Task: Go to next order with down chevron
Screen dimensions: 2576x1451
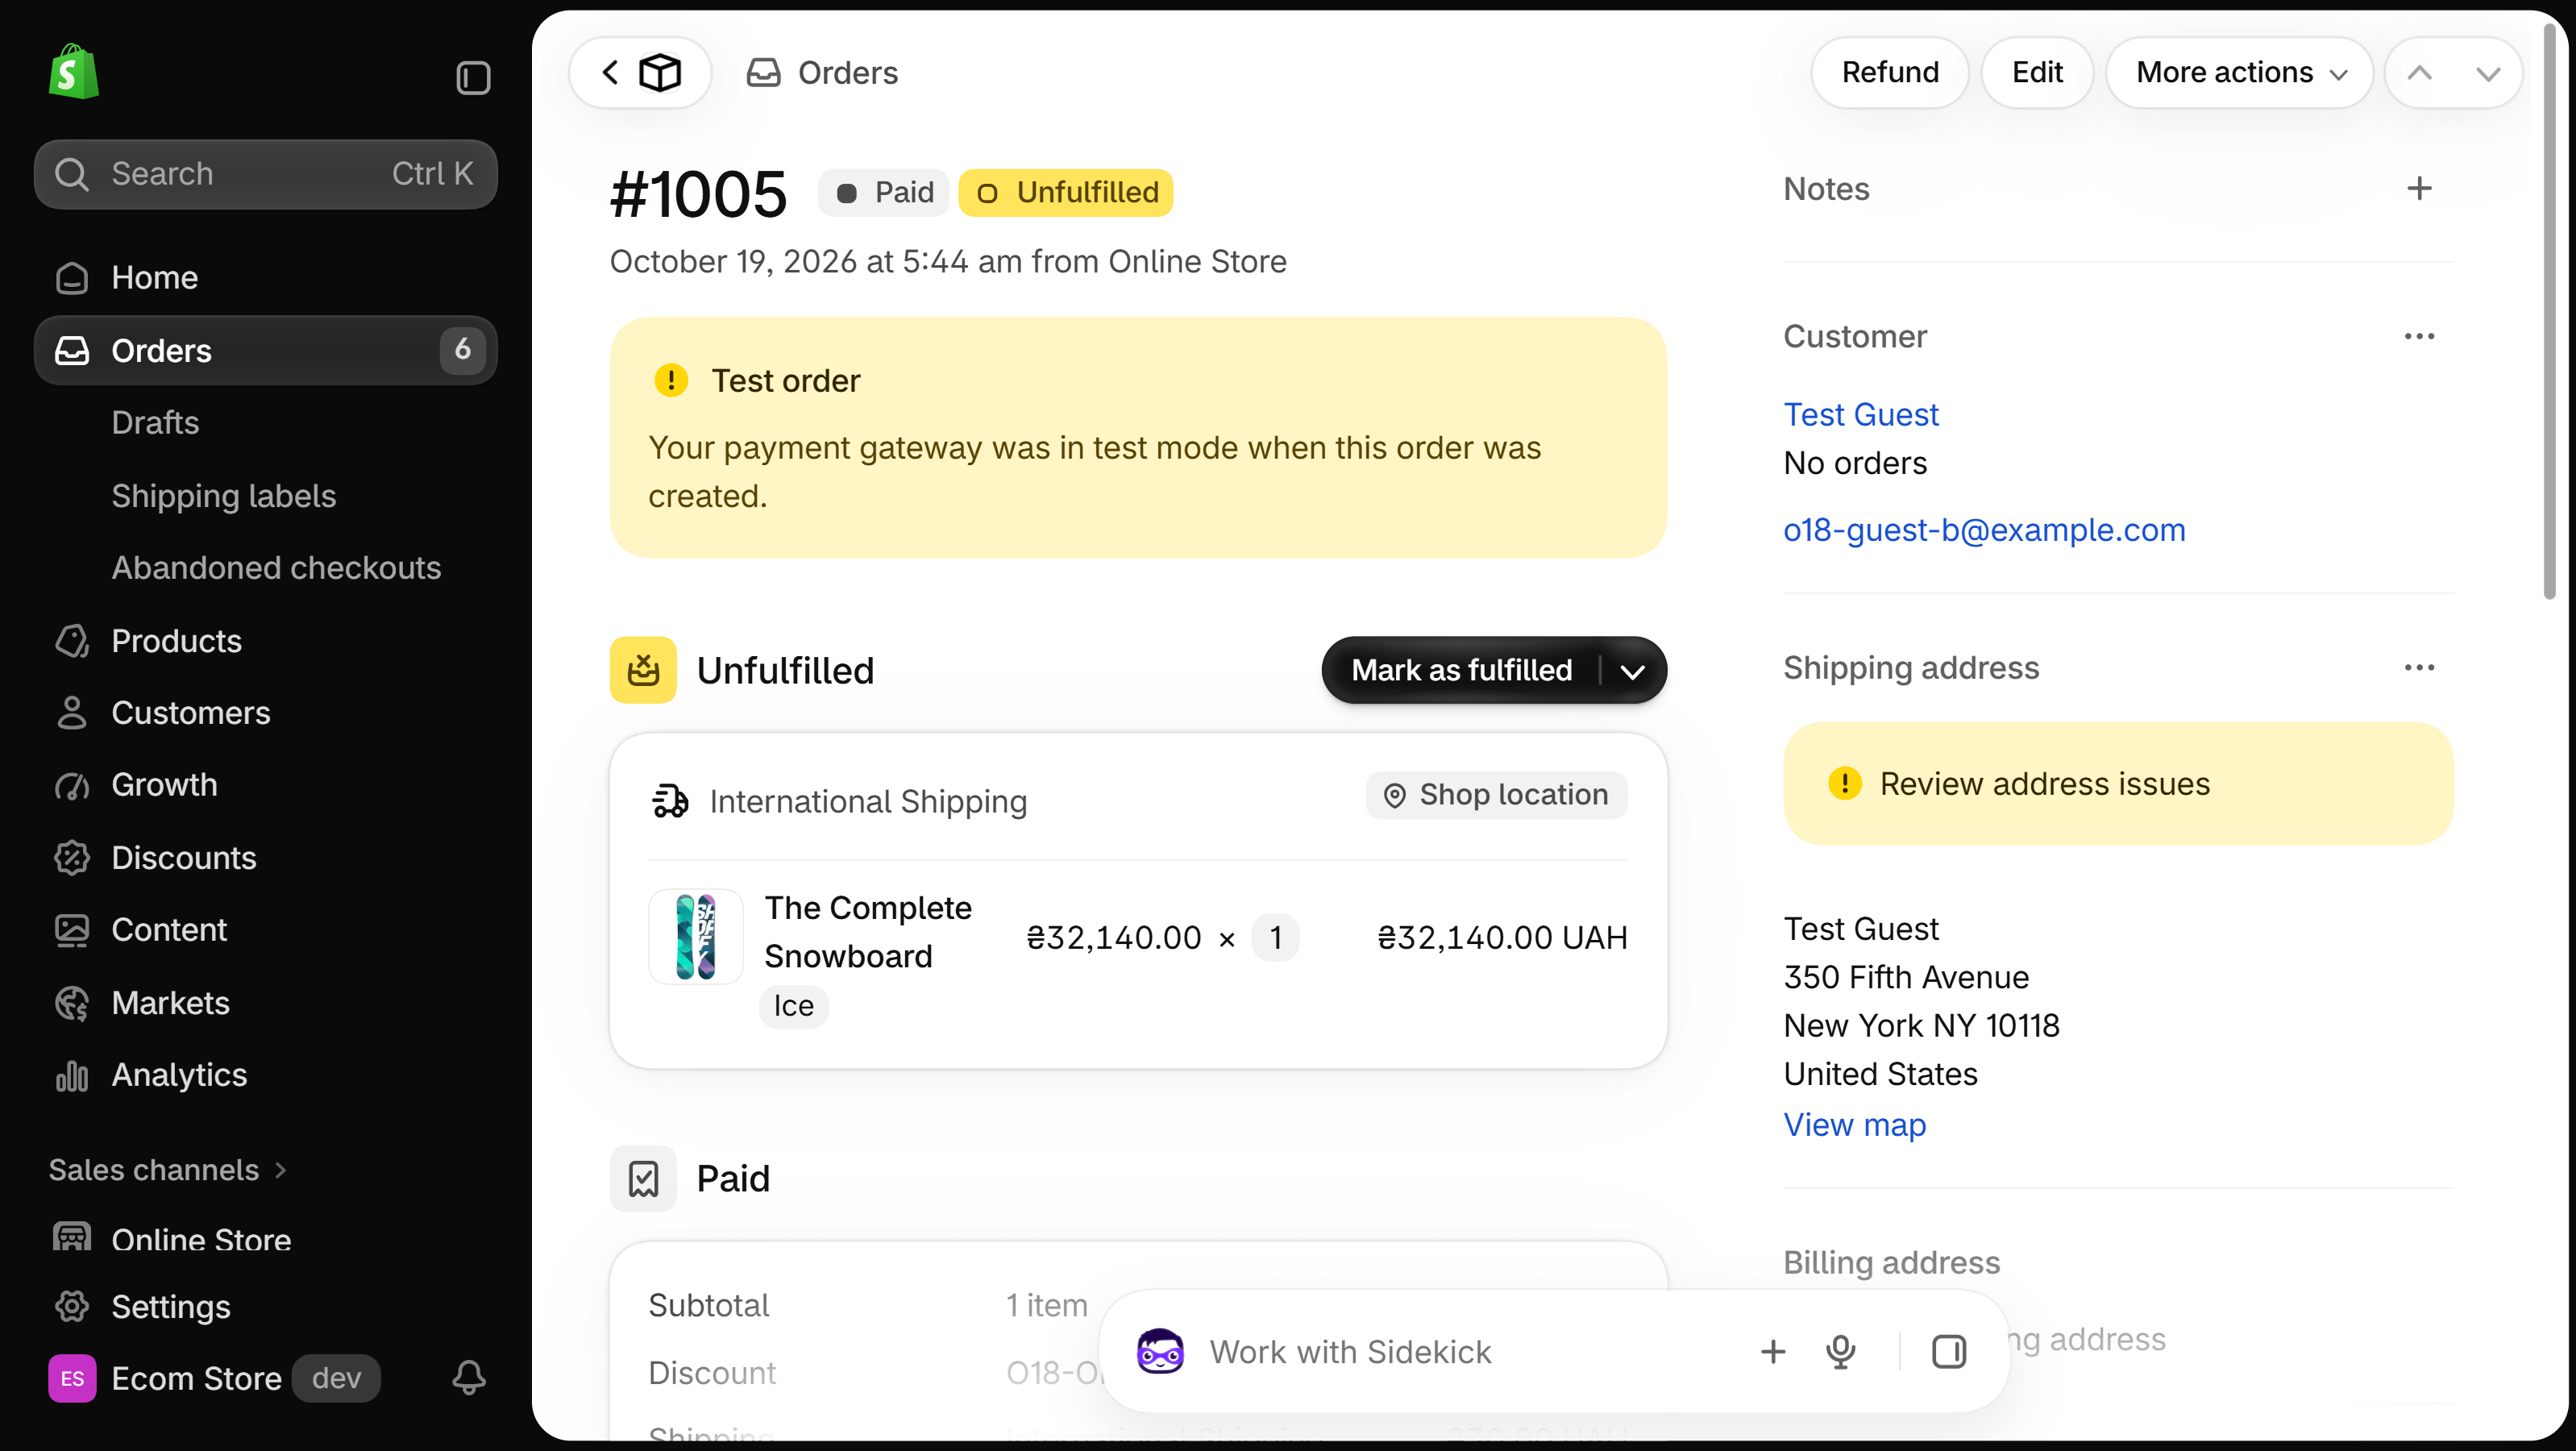Action: click(2488, 73)
